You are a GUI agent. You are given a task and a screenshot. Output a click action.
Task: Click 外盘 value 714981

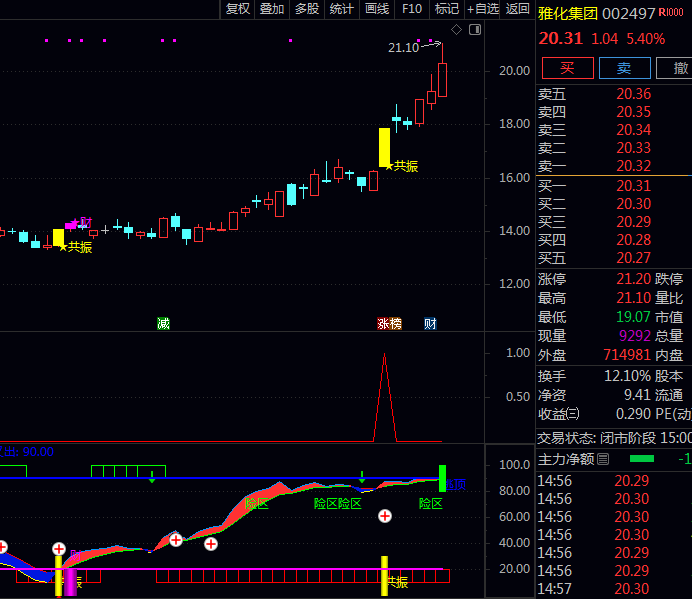pyautogui.click(x=627, y=355)
